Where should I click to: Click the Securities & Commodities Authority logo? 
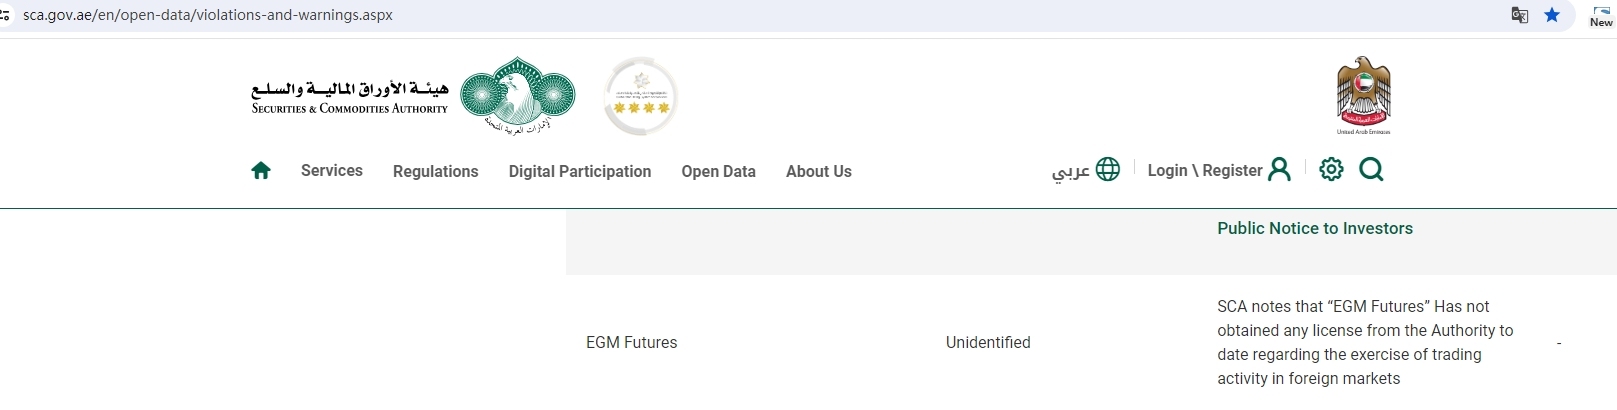click(412, 96)
